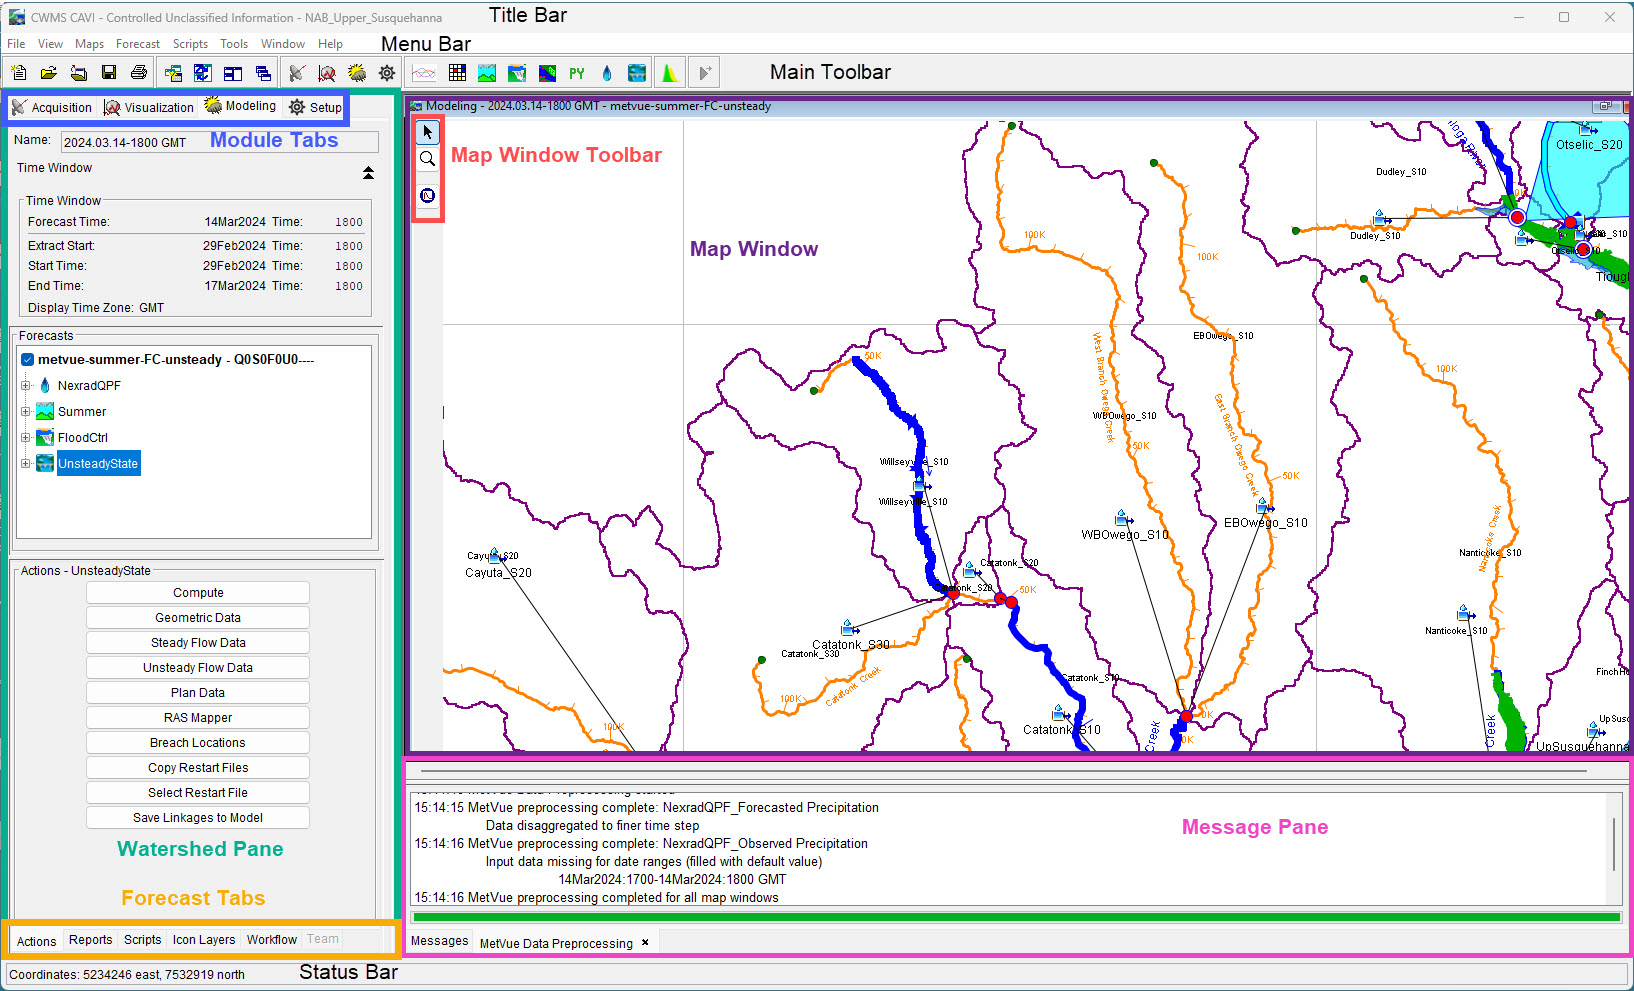
Task: Click the dam reservoir ResSim toolbar icon
Action: pos(517,73)
